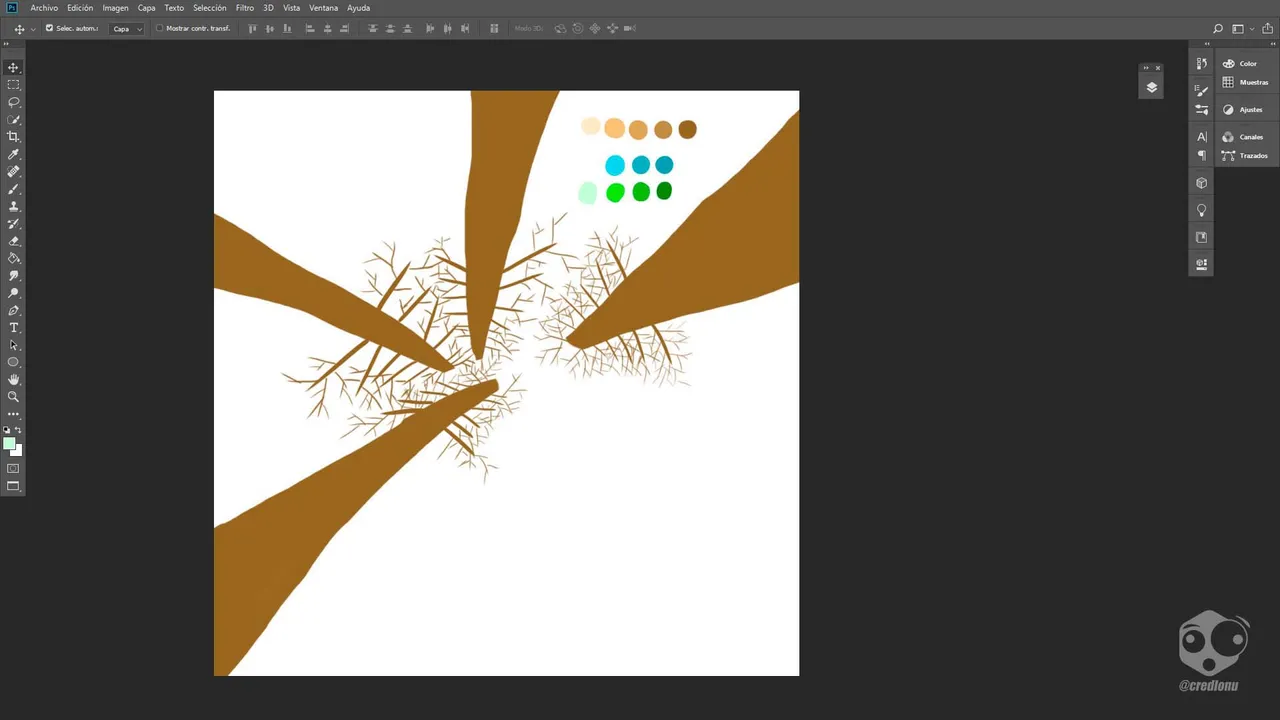The width and height of the screenshot is (1280, 720).
Task: Select the Ellipse shape tool
Action: coord(13,362)
